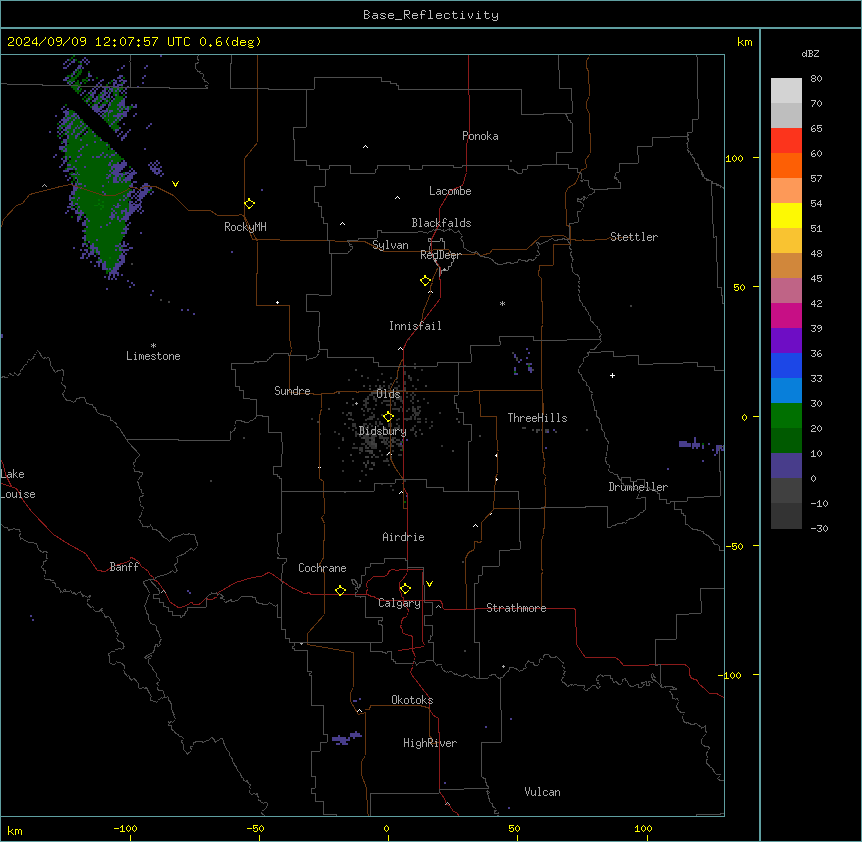Click the dBZ legend heading
Image resolution: width=862 pixels, height=842 pixels.
810,53
